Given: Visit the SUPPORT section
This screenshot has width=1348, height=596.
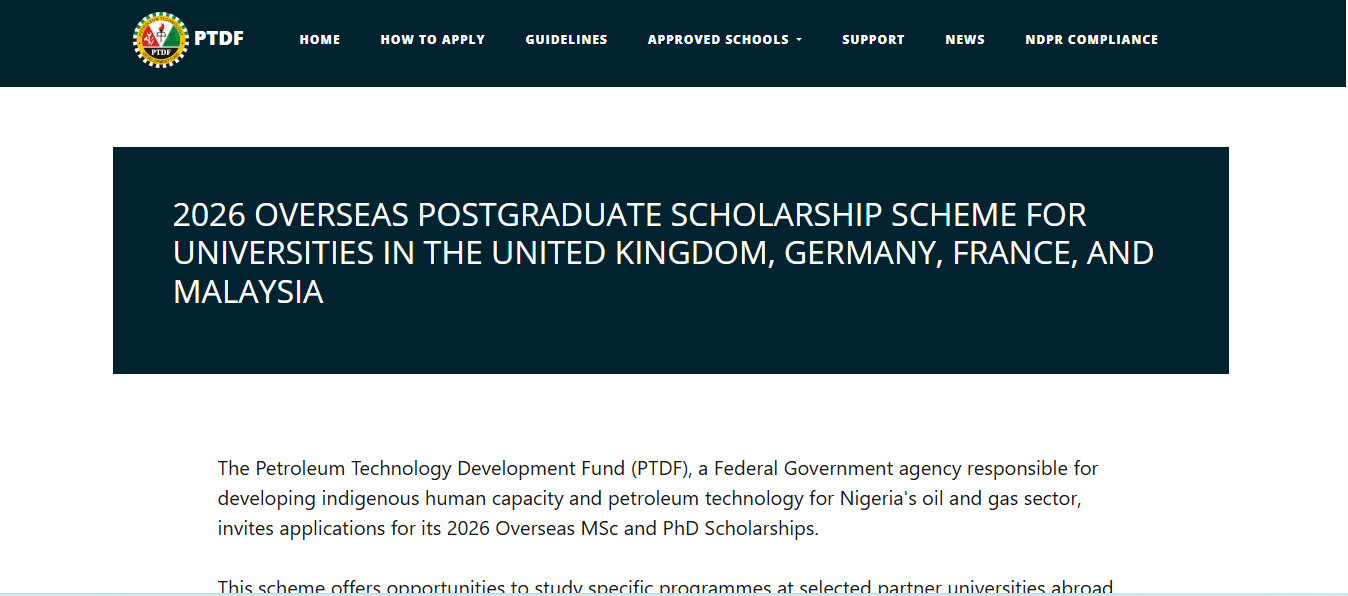Looking at the screenshot, I should click(873, 40).
